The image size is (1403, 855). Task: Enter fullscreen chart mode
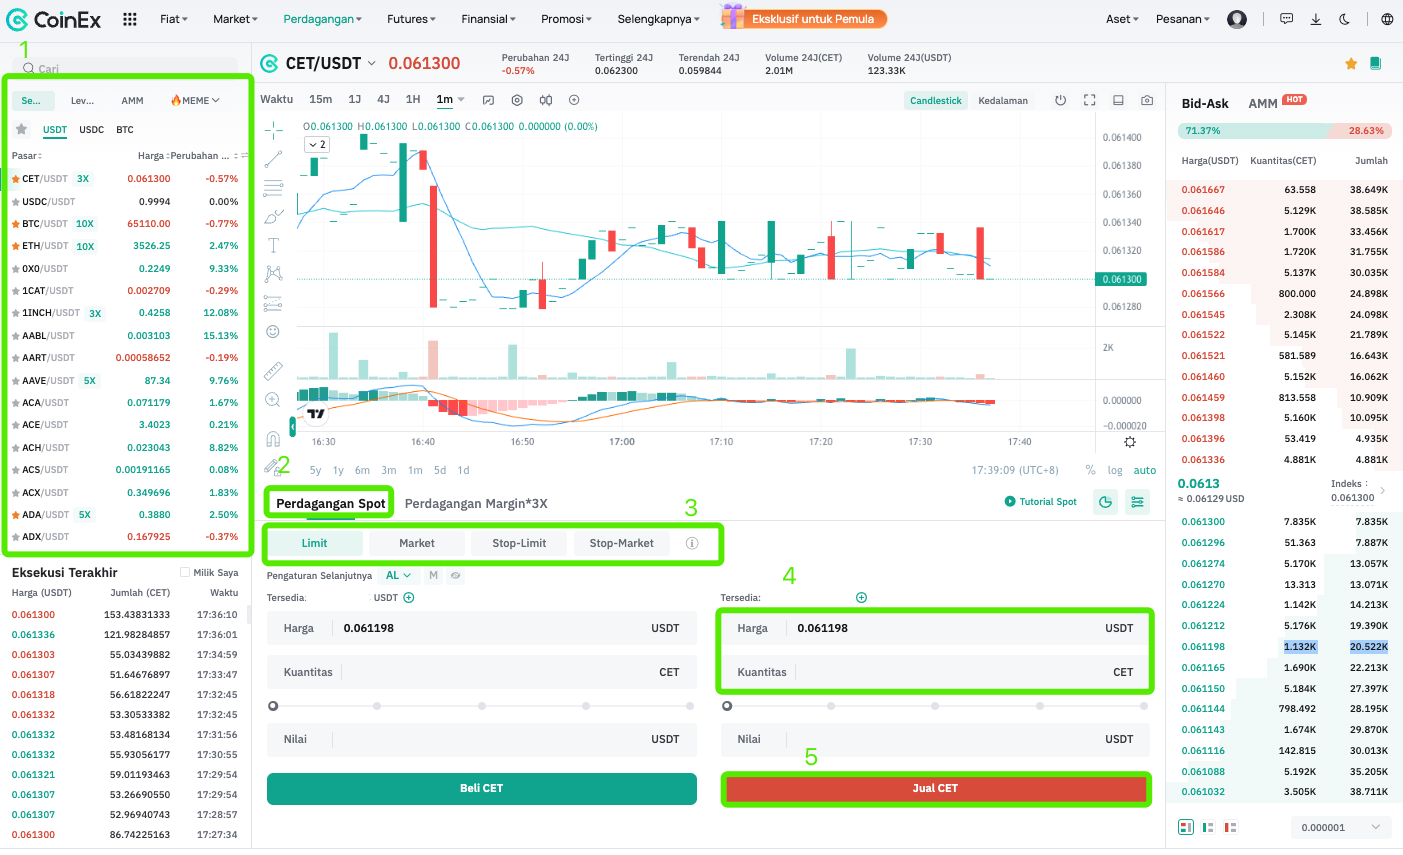pyautogui.click(x=1090, y=100)
